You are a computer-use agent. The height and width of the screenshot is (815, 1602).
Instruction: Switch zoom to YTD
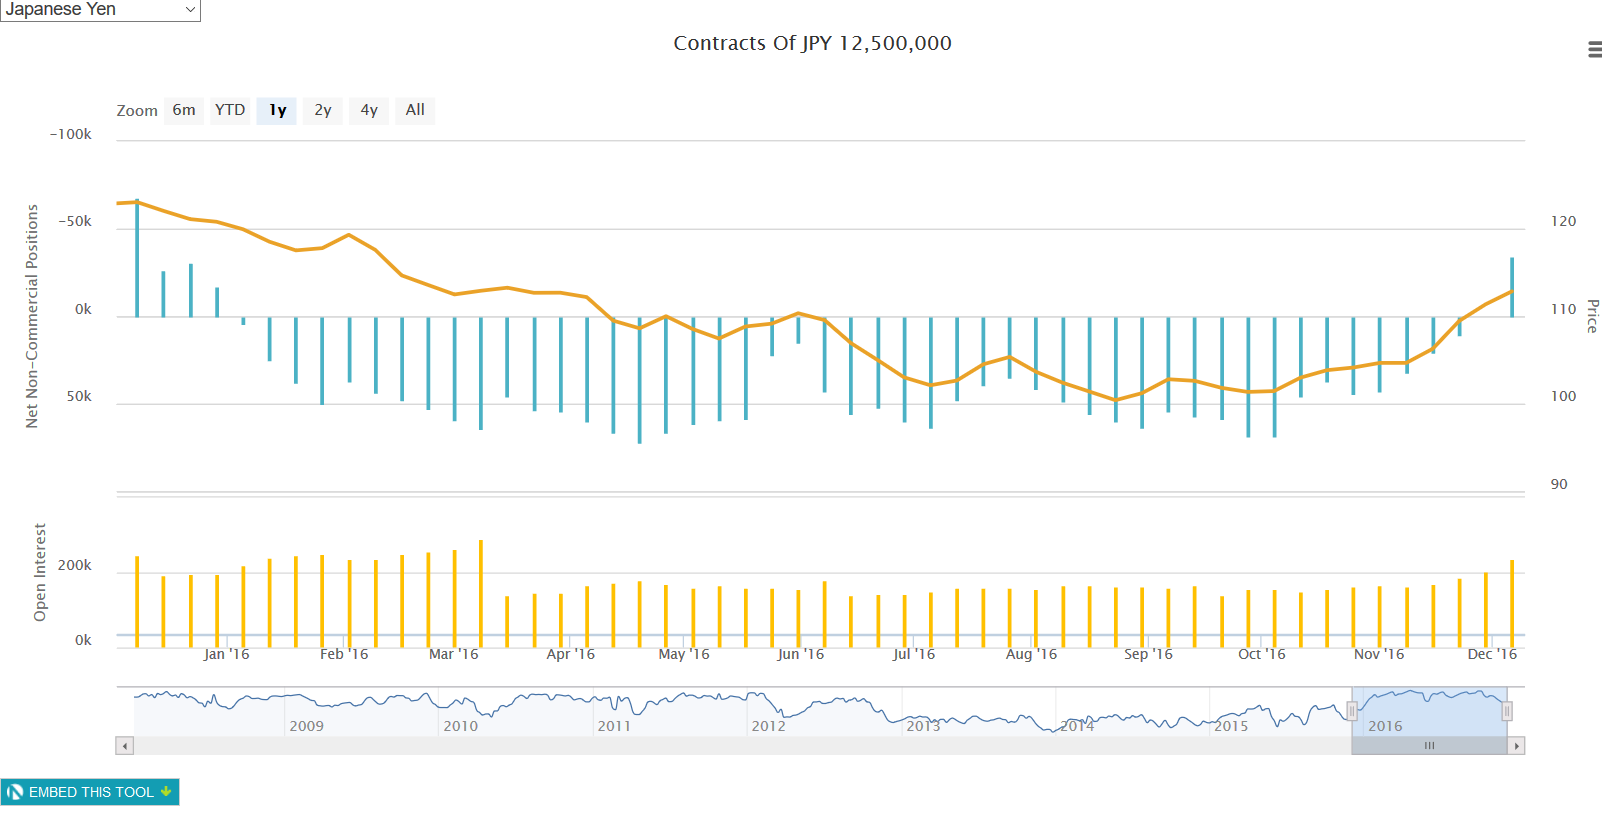point(230,110)
